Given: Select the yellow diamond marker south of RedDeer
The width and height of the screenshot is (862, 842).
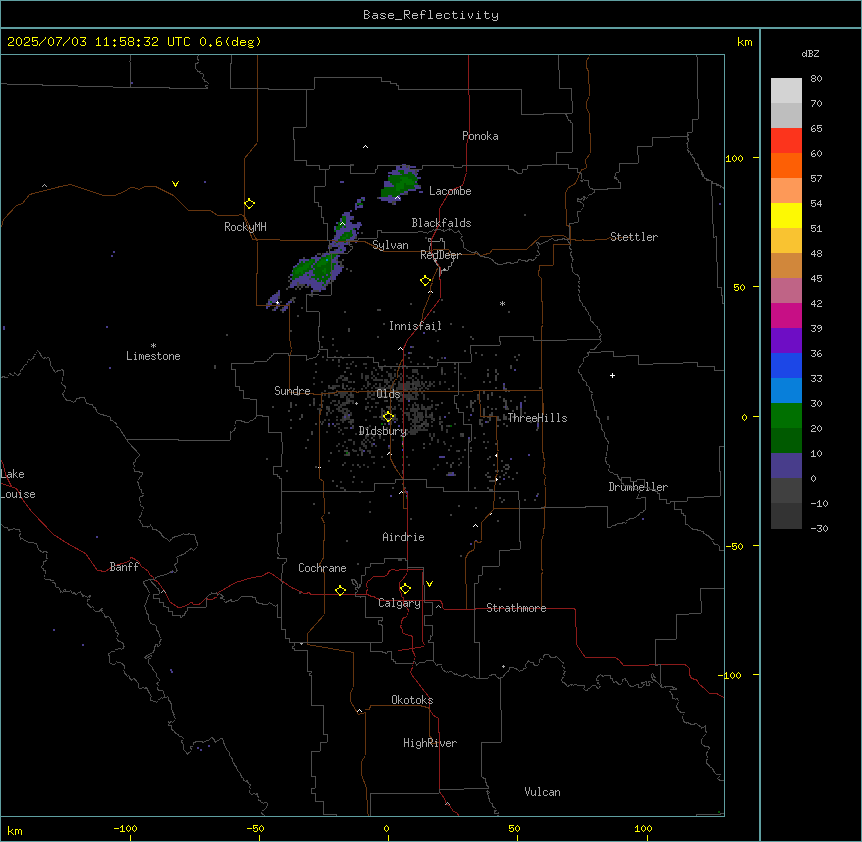Looking at the screenshot, I should (425, 281).
